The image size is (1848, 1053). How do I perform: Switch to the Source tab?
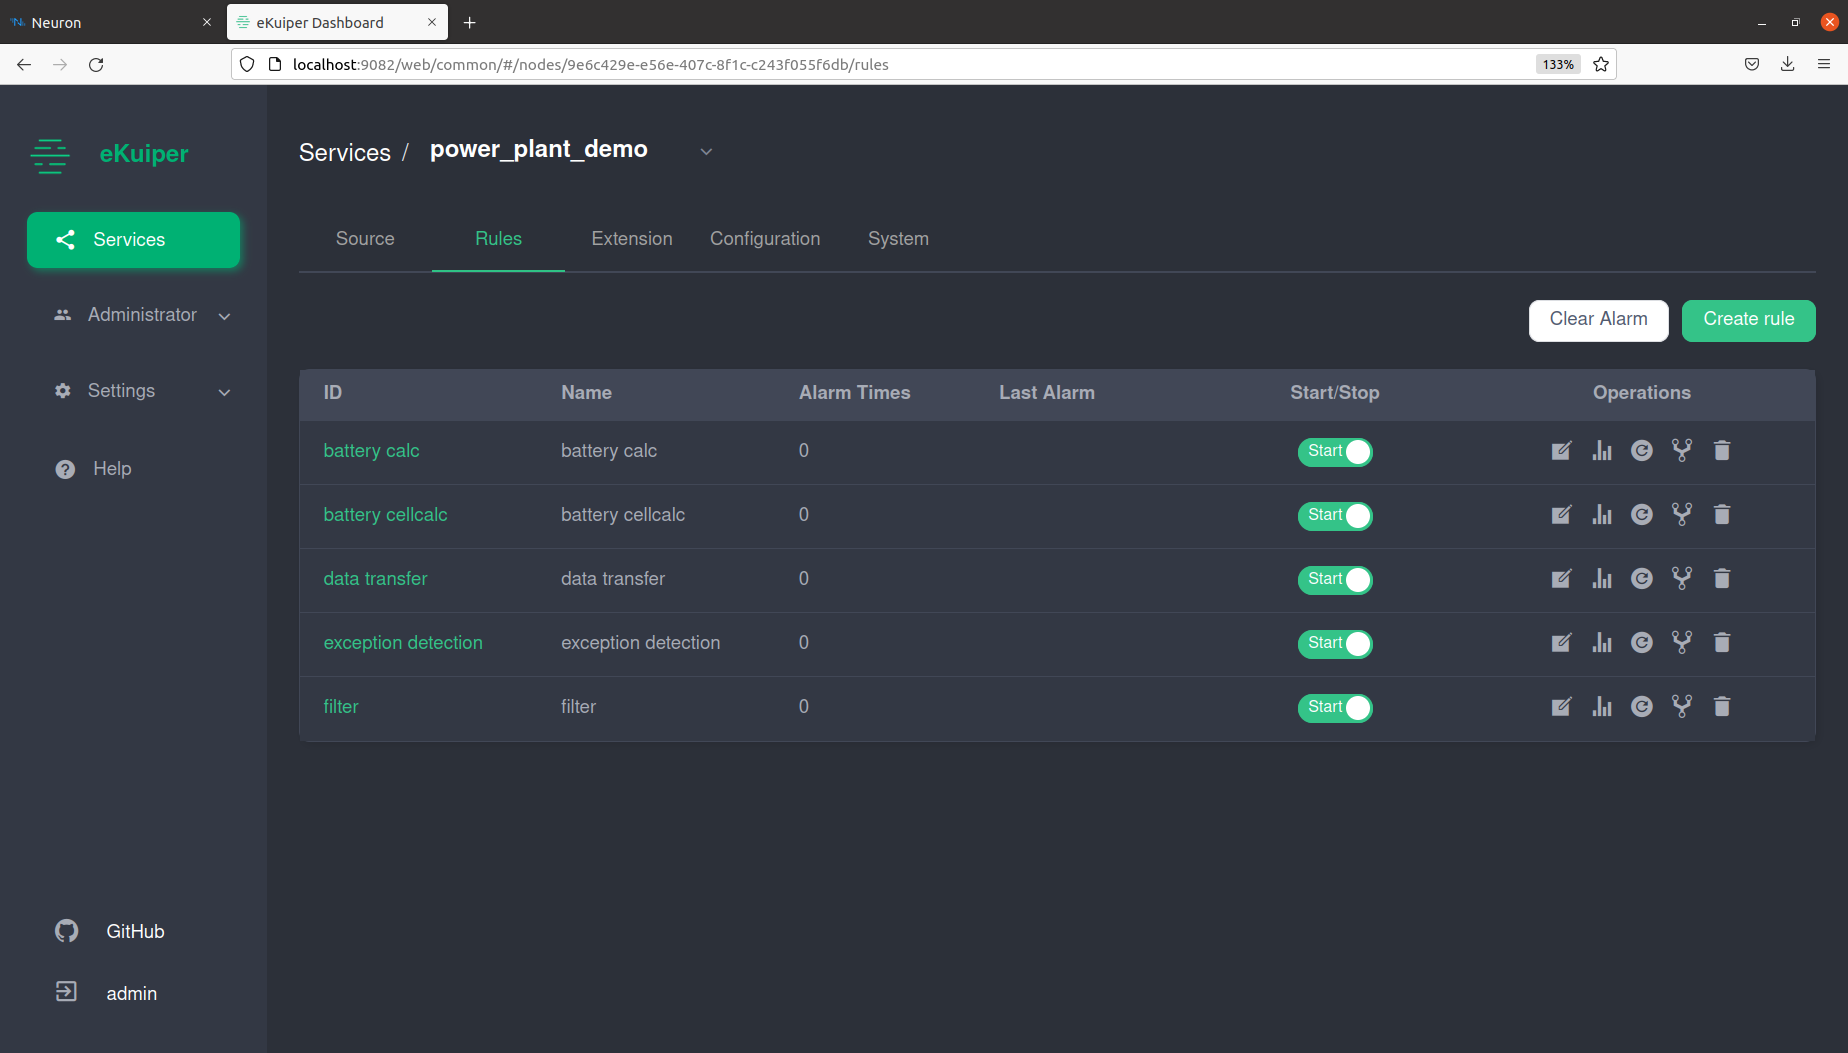tap(365, 239)
